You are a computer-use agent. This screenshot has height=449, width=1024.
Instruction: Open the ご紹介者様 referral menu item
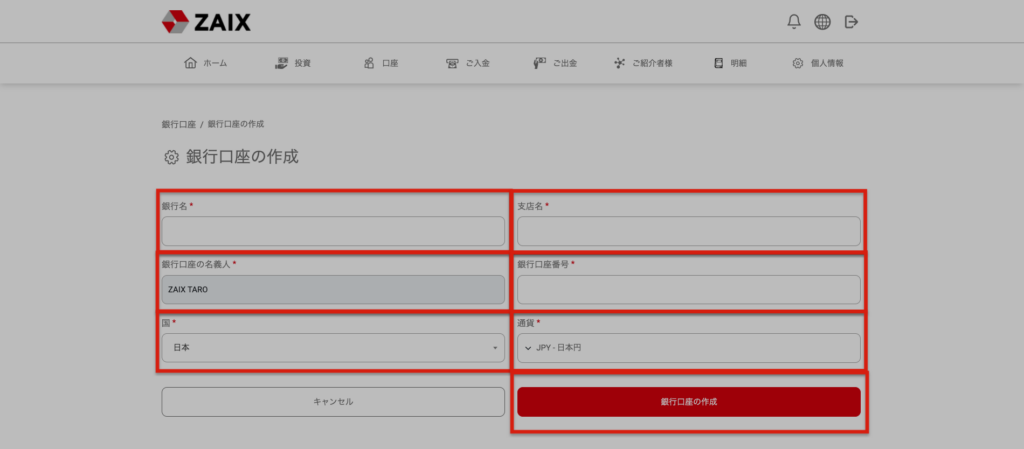643,63
